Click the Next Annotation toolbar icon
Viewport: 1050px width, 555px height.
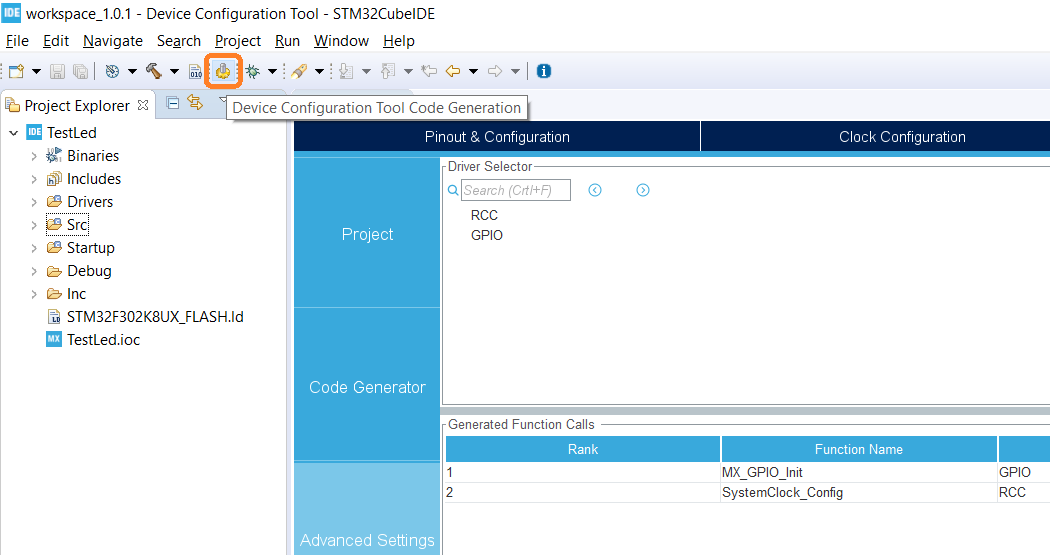(346, 71)
